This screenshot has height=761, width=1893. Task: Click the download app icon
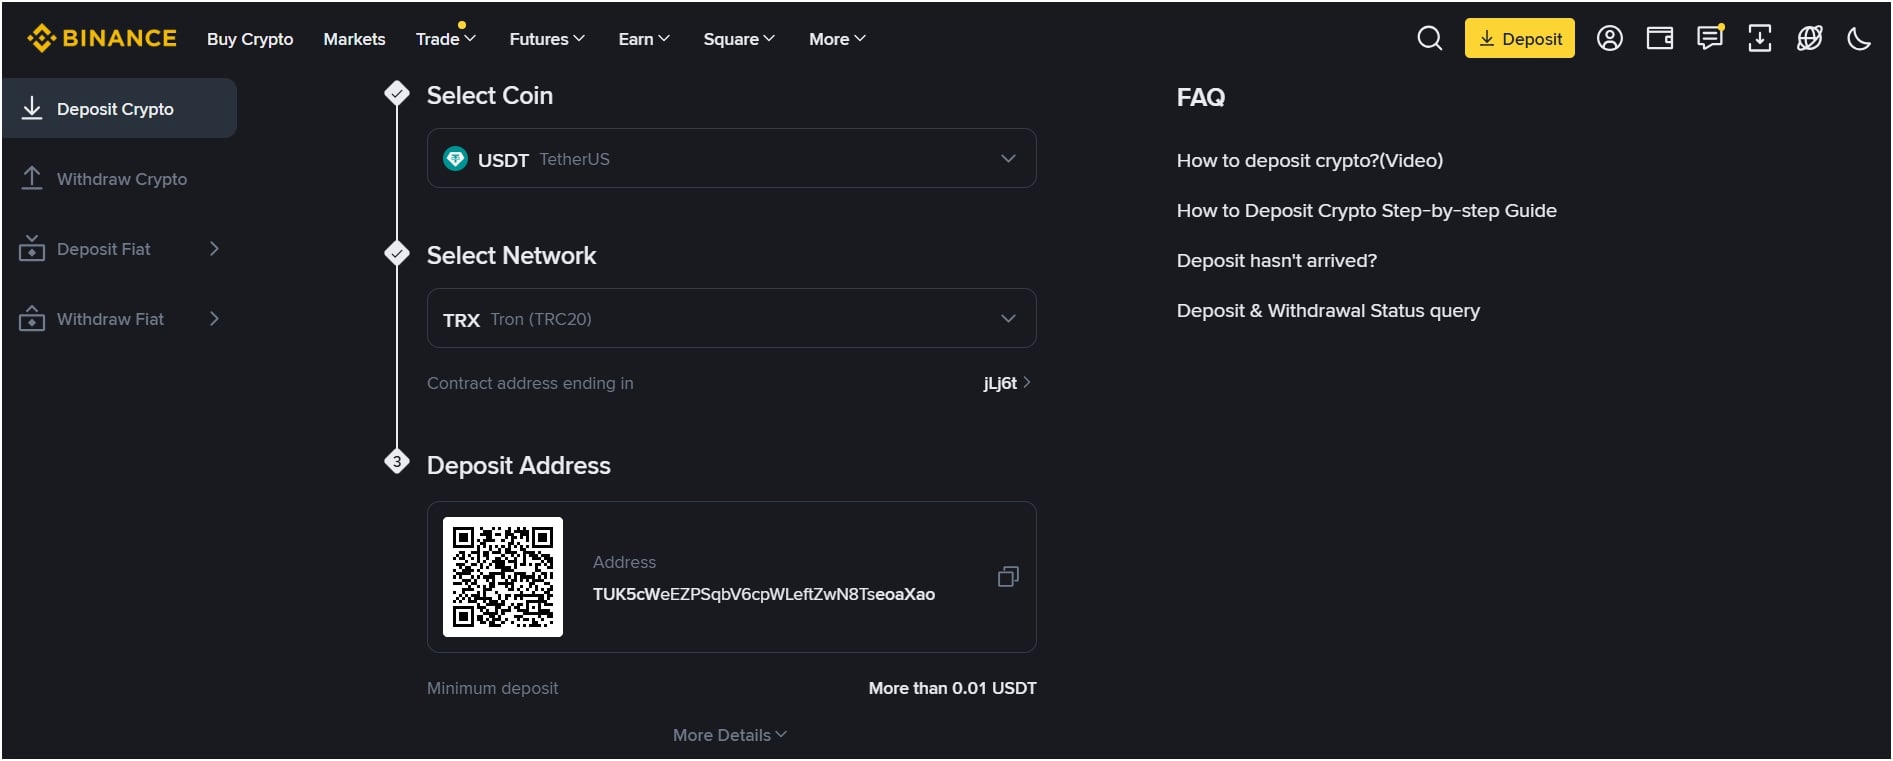click(x=1759, y=38)
